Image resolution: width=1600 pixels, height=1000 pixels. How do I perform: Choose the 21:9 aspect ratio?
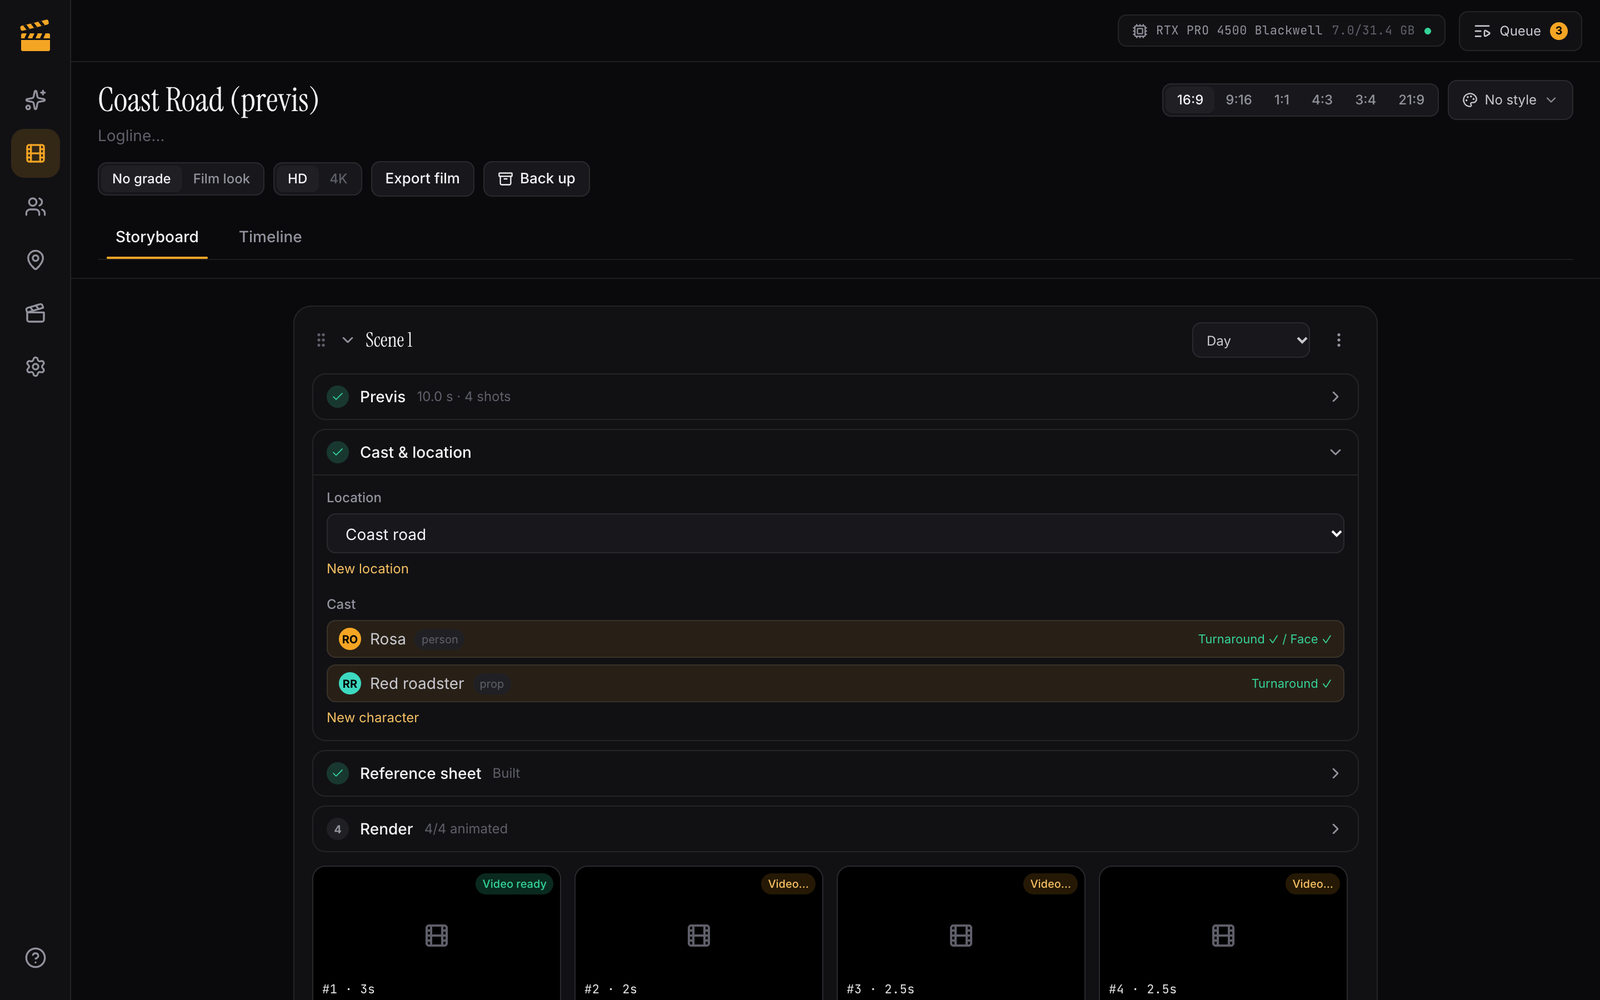(x=1411, y=100)
